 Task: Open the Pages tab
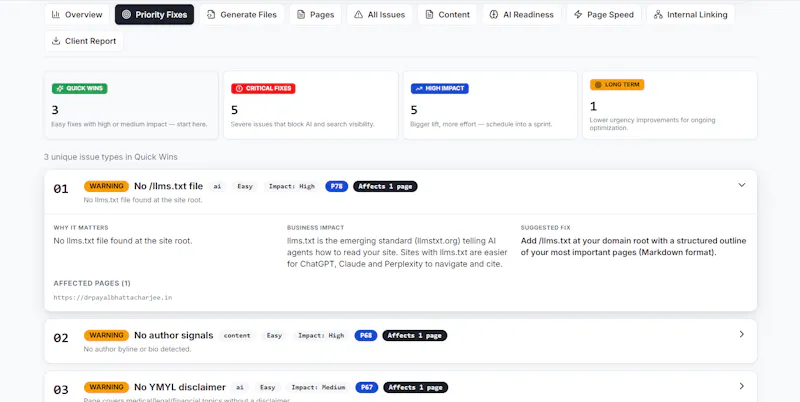click(x=315, y=15)
